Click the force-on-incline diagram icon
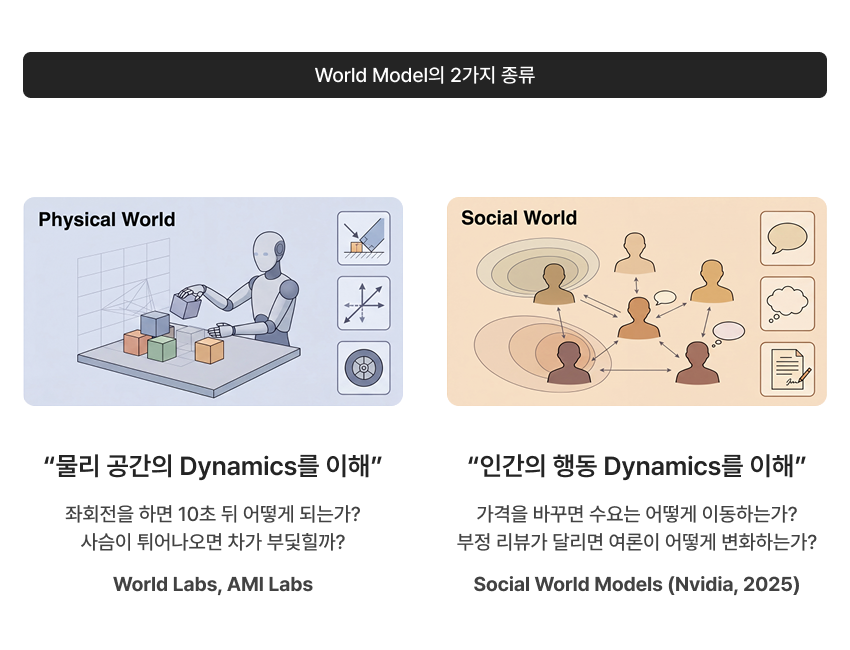850x650 pixels. [364, 238]
